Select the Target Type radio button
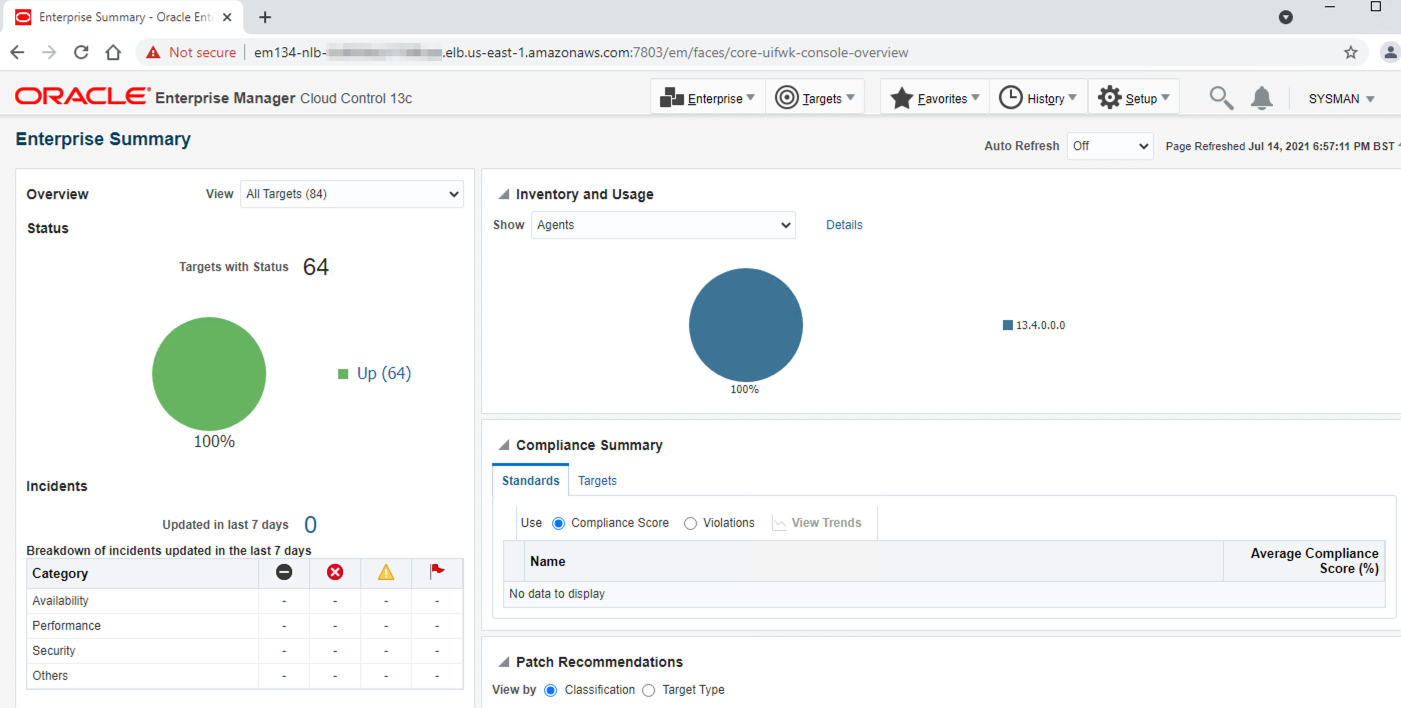 pyautogui.click(x=648, y=690)
